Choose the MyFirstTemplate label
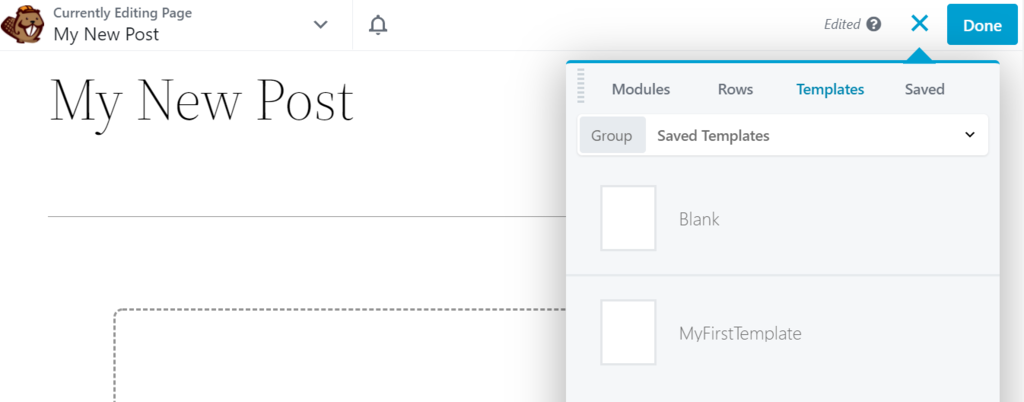 740,333
